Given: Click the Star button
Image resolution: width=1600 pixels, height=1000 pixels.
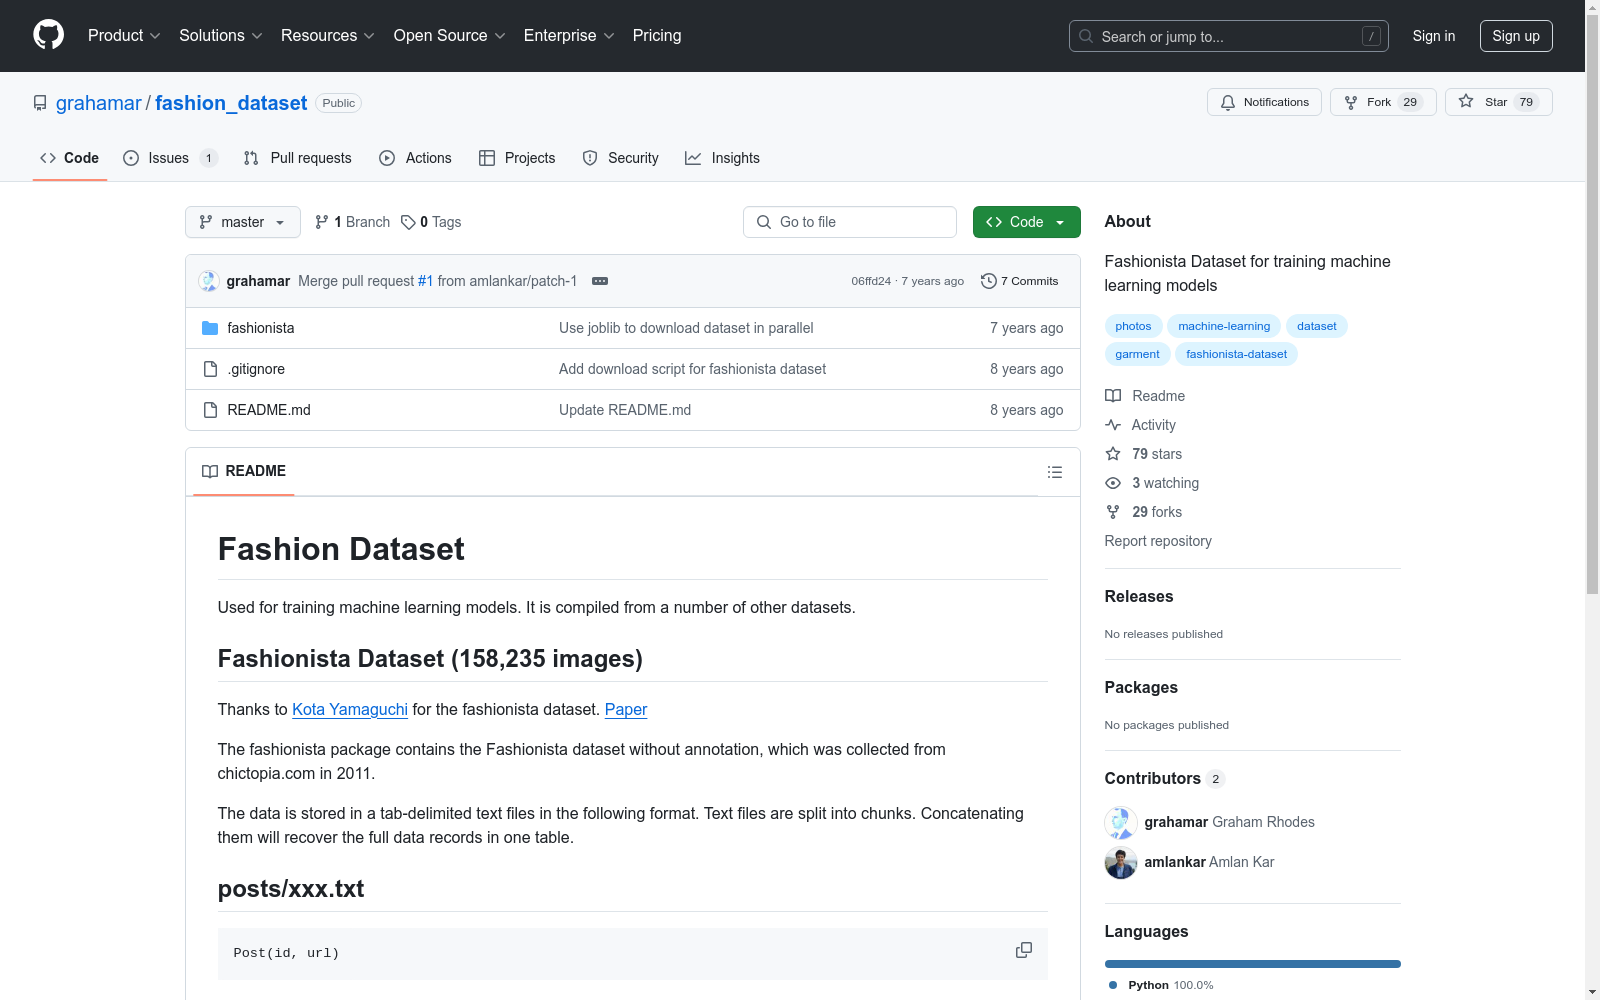Looking at the screenshot, I should pyautogui.click(x=1498, y=102).
